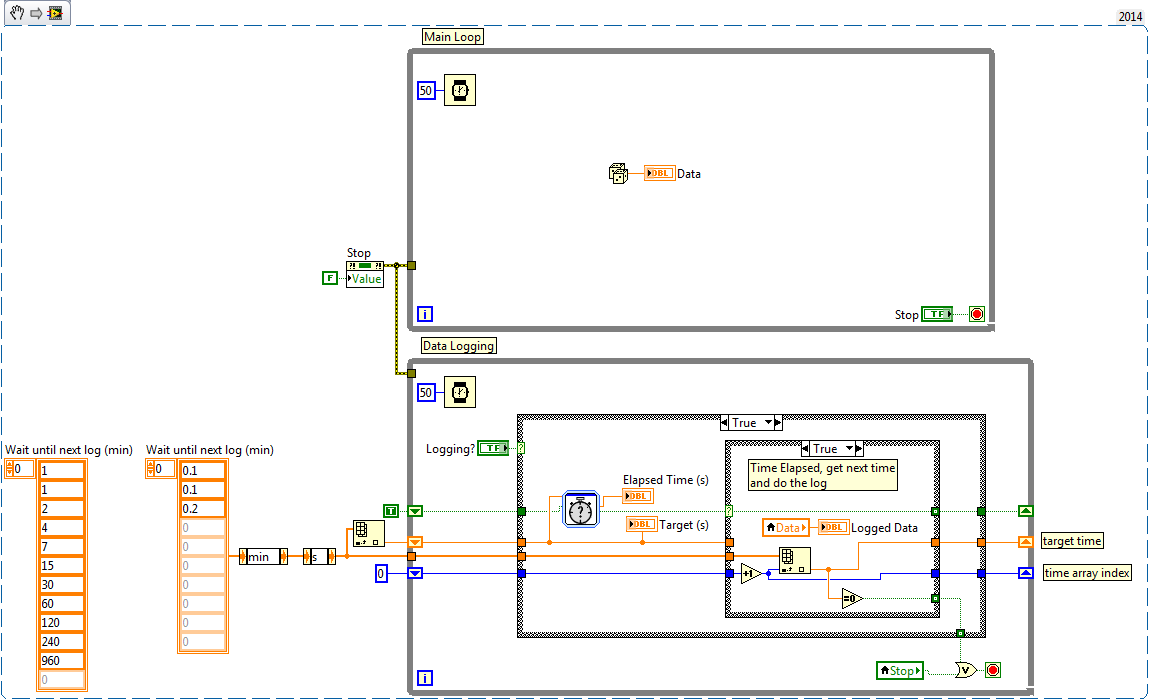This screenshot has height=700, width=1149.
Task: Select the s unit conversion node
Action: pyautogui.click(x=319, y=556)
